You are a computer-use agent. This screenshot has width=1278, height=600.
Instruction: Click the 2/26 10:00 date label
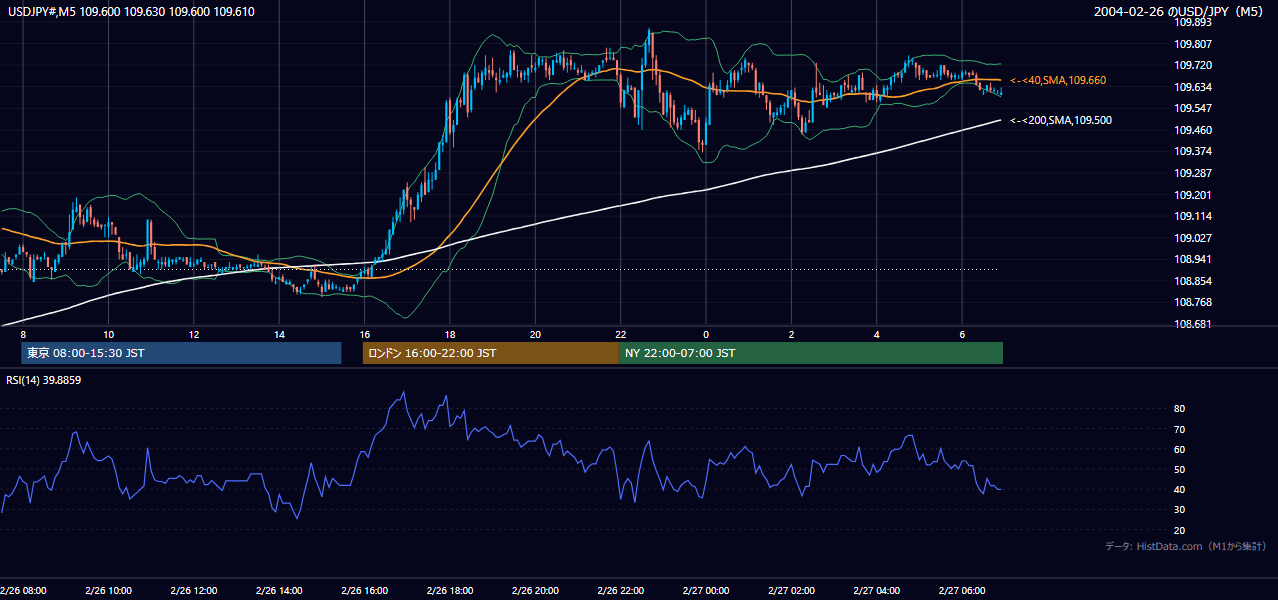click(108, 590)
